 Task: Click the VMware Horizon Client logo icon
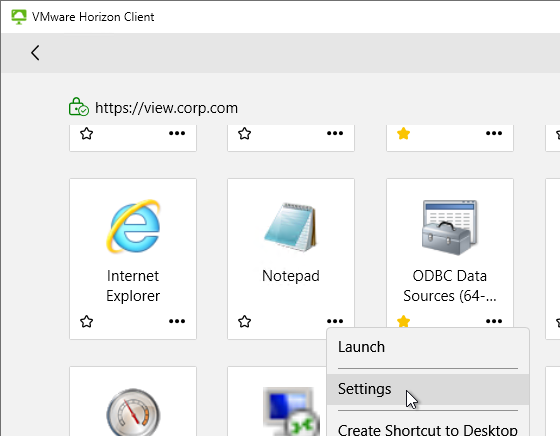19,17
